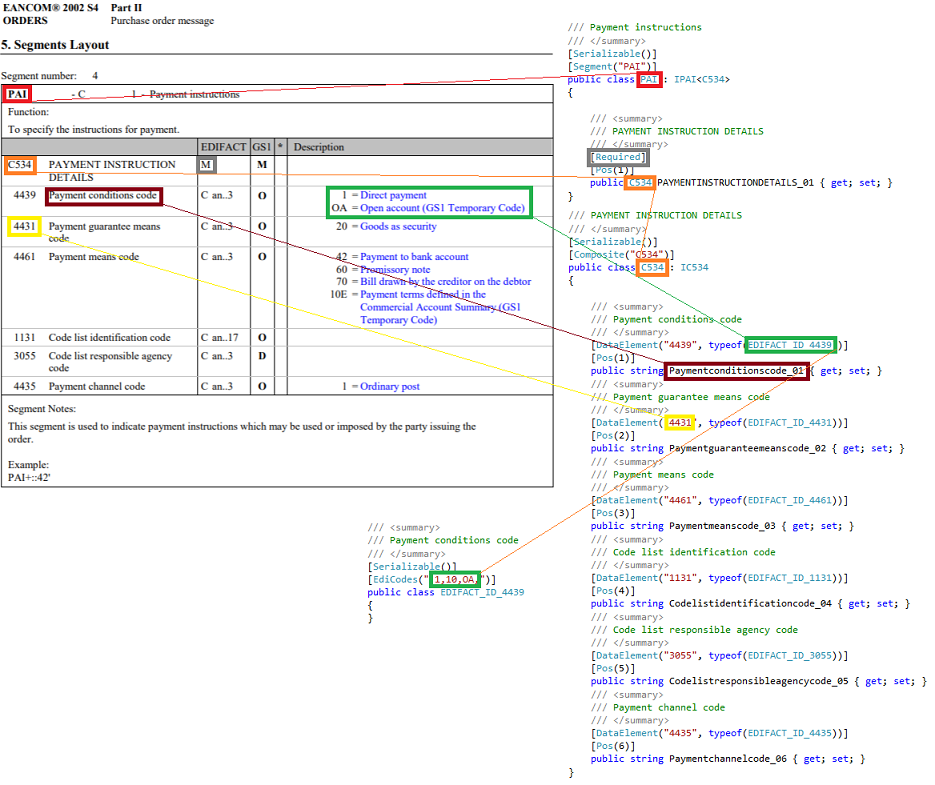Select the "Direct payment" code description
Image resolution: width=935 pixels, height=785 pixels.
tap(393, 195)
